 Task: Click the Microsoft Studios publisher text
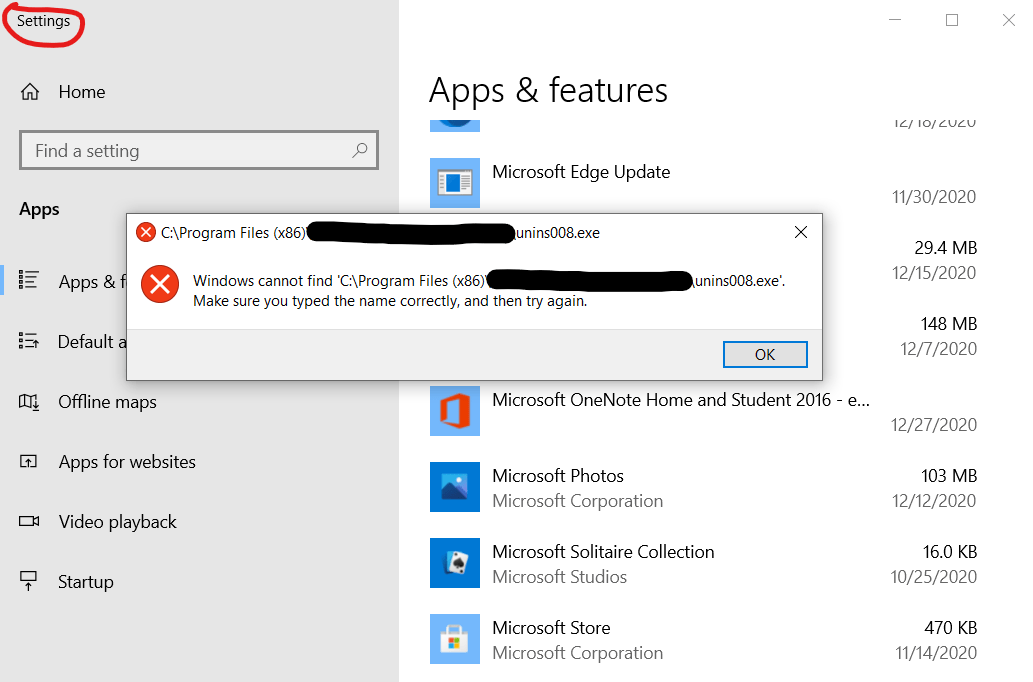point(559,577)
